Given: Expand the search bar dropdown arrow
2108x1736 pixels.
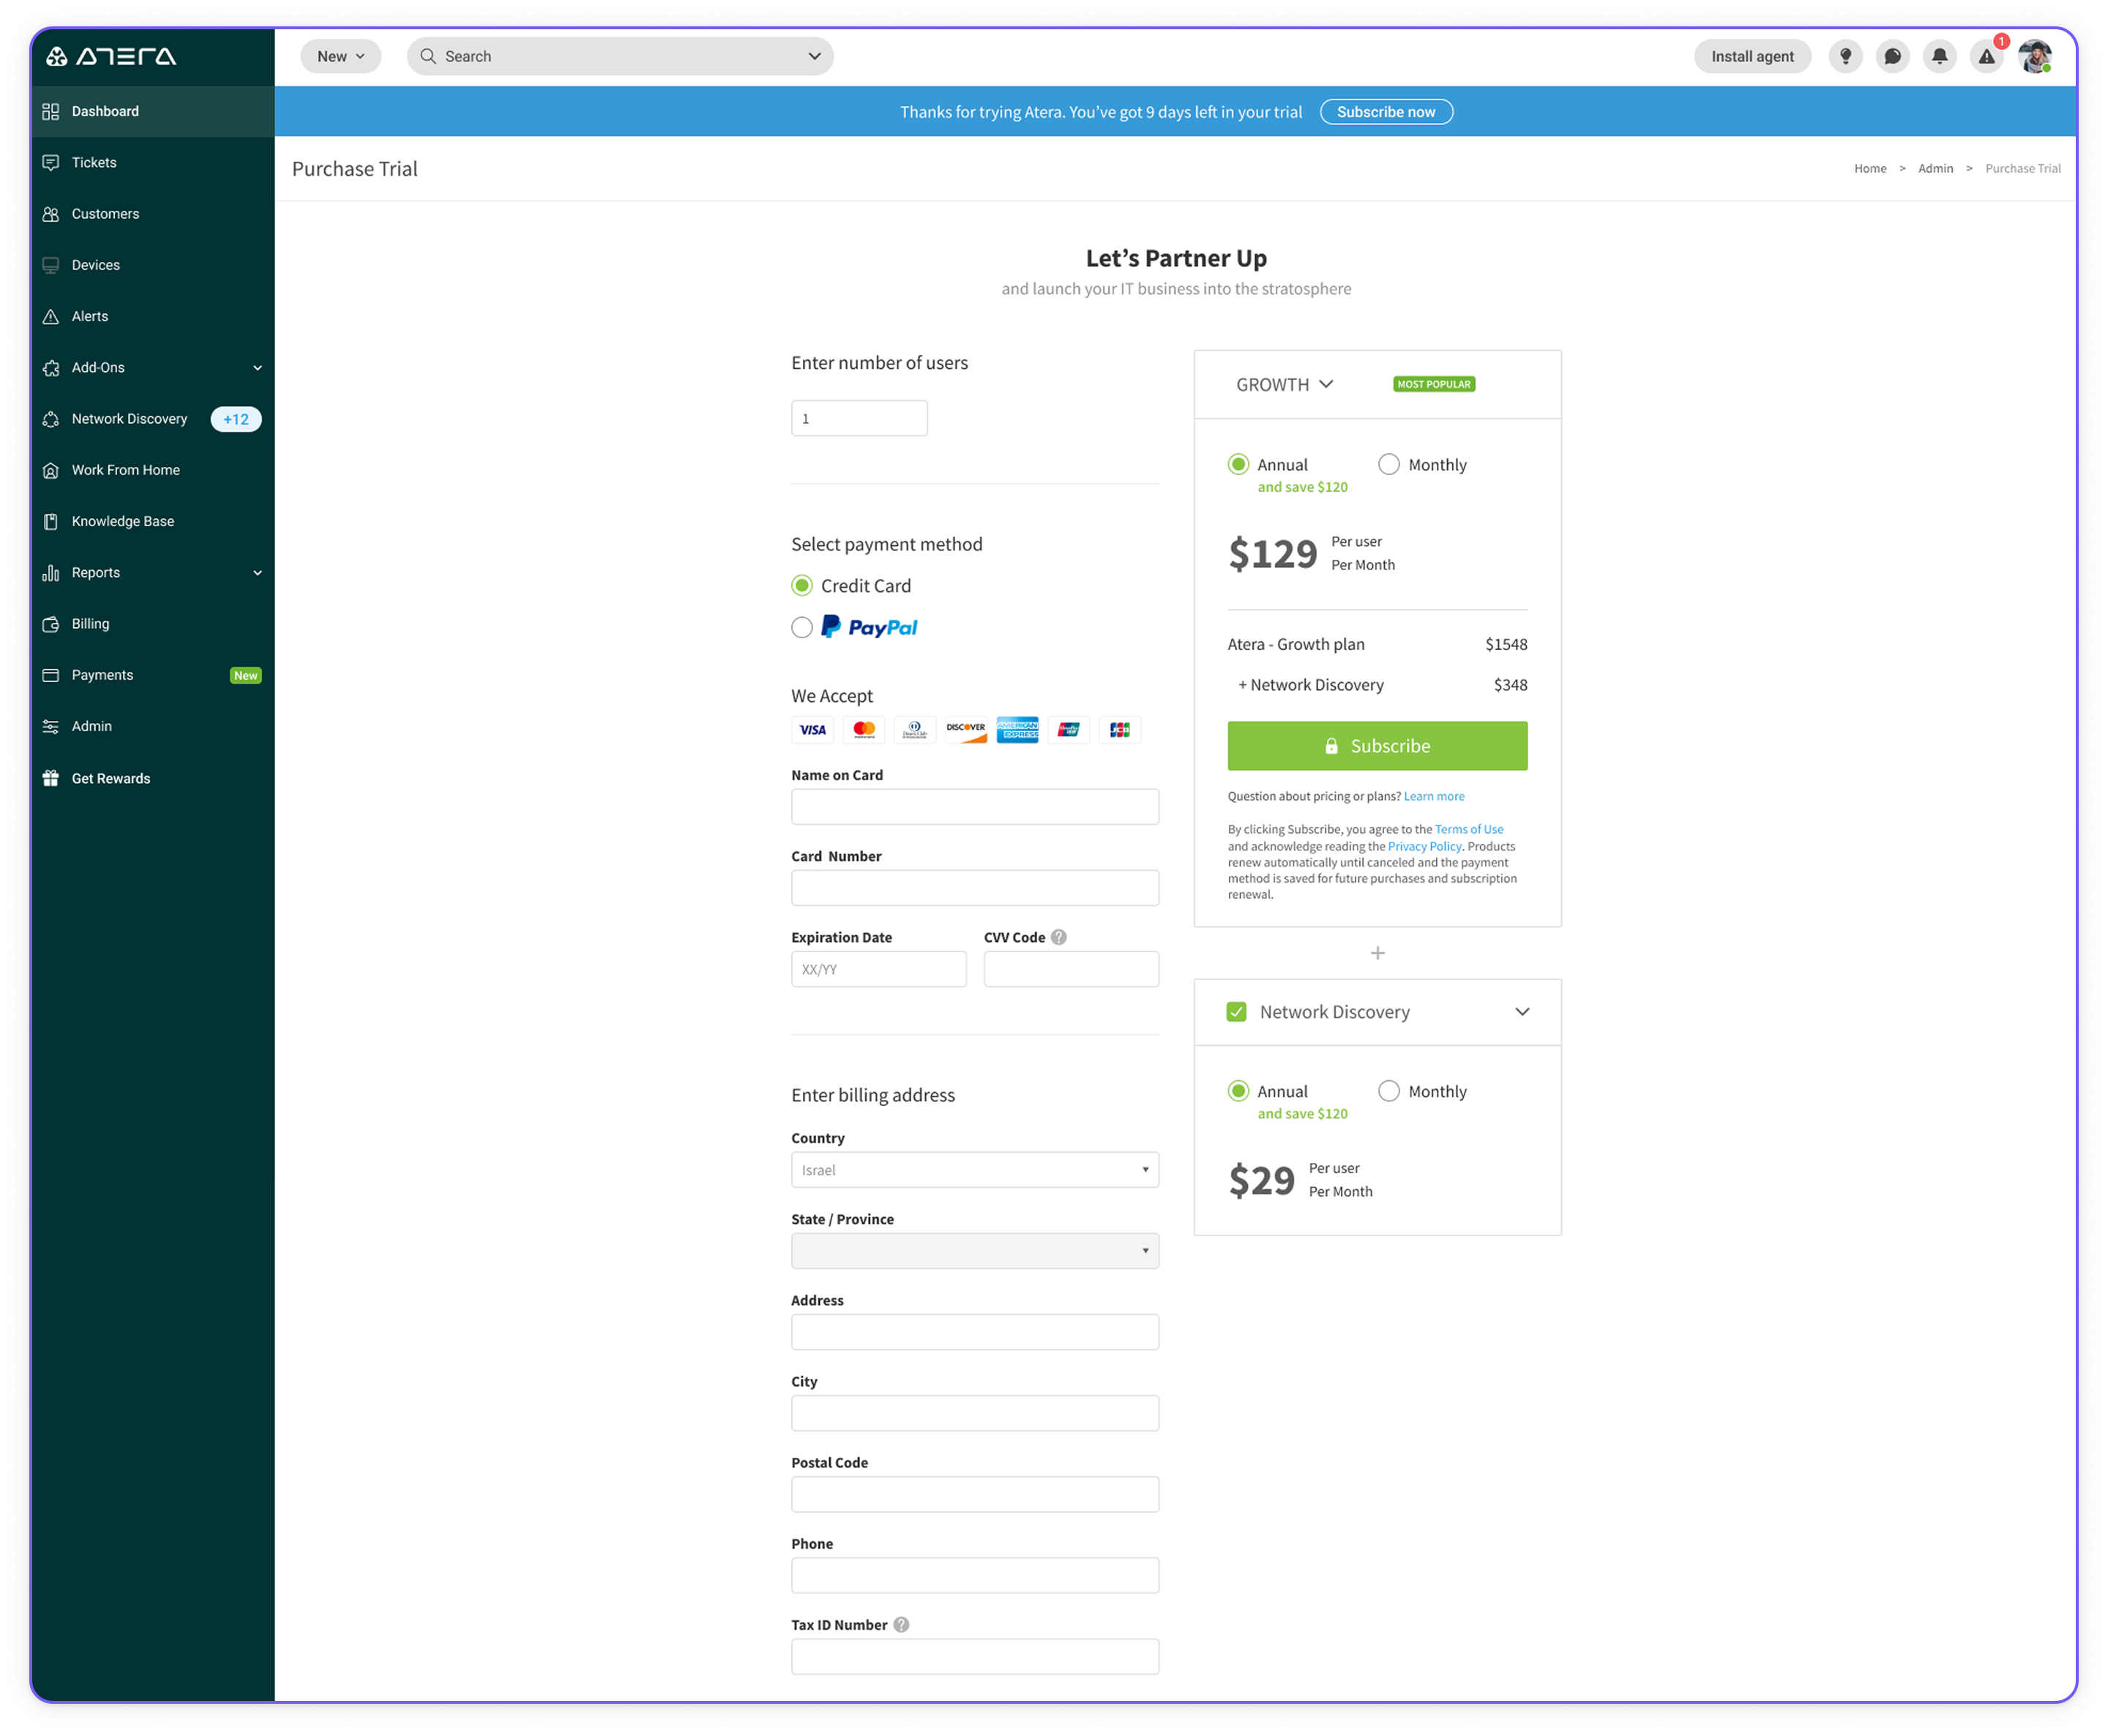Looking at the screenshot, I should [x=814, y=56].
